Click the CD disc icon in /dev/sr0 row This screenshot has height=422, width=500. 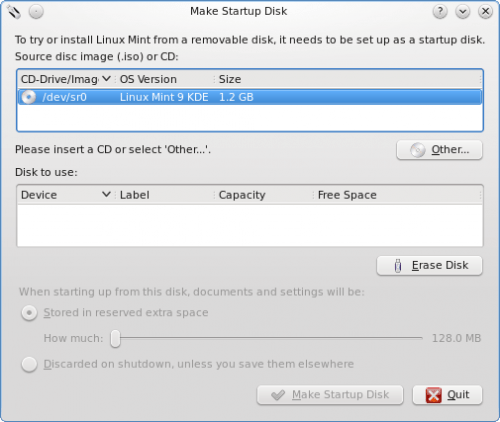coord(28,97)
